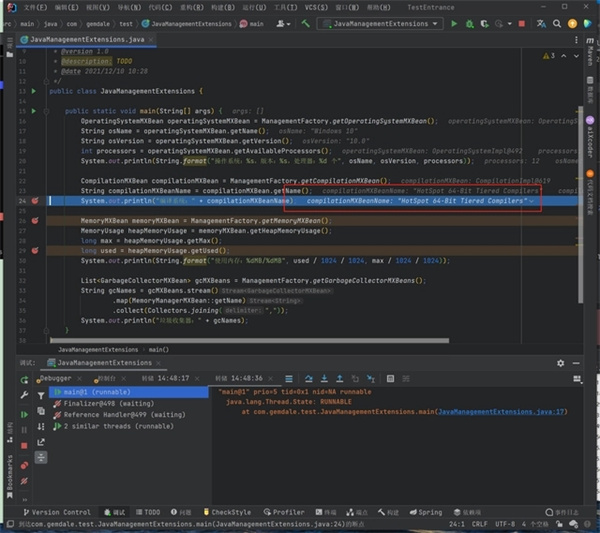Hide the debug tool window with the minus button
Screen dimensions: 600x533
[x=576, y=363]
